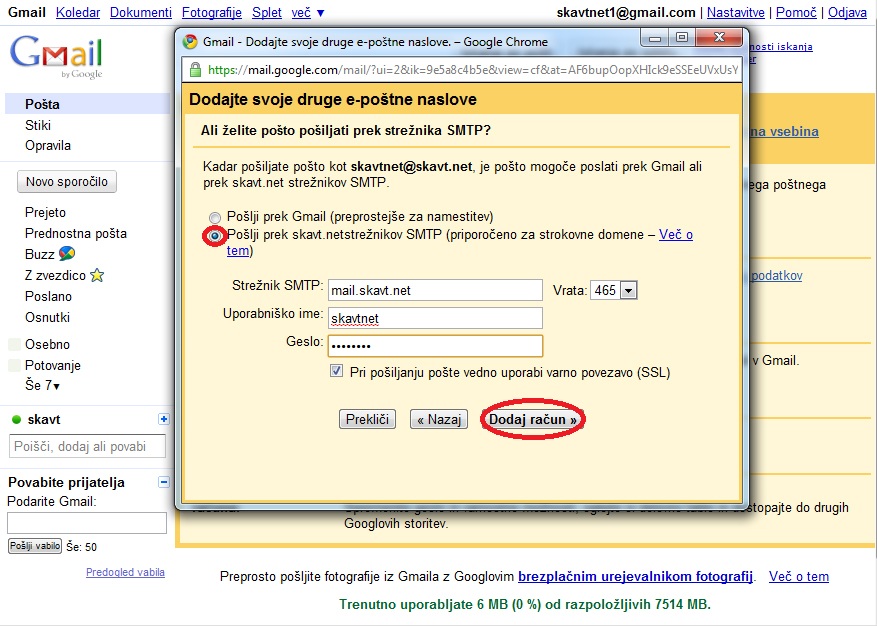Open the Predogled vabila link
The image size is (877, 626).
pyautogui.click(x=125, y=572)
